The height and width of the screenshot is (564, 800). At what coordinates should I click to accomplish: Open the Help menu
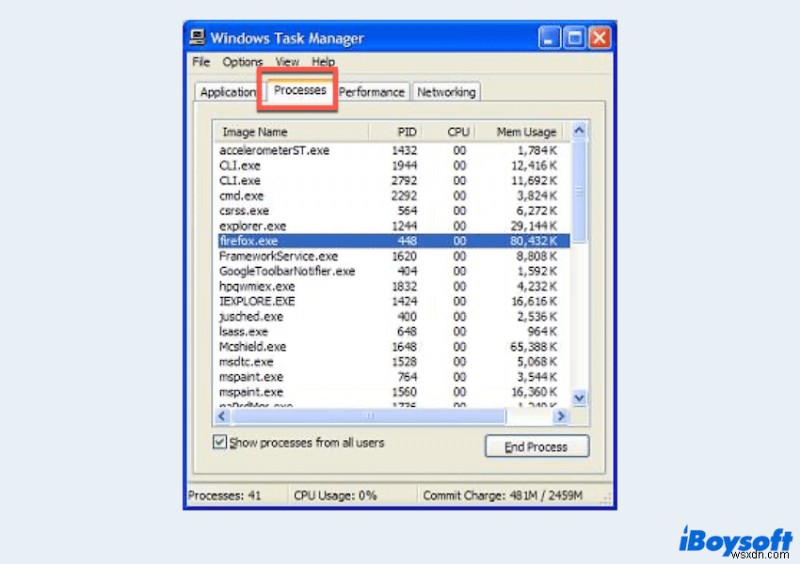[x=323, y=62]
